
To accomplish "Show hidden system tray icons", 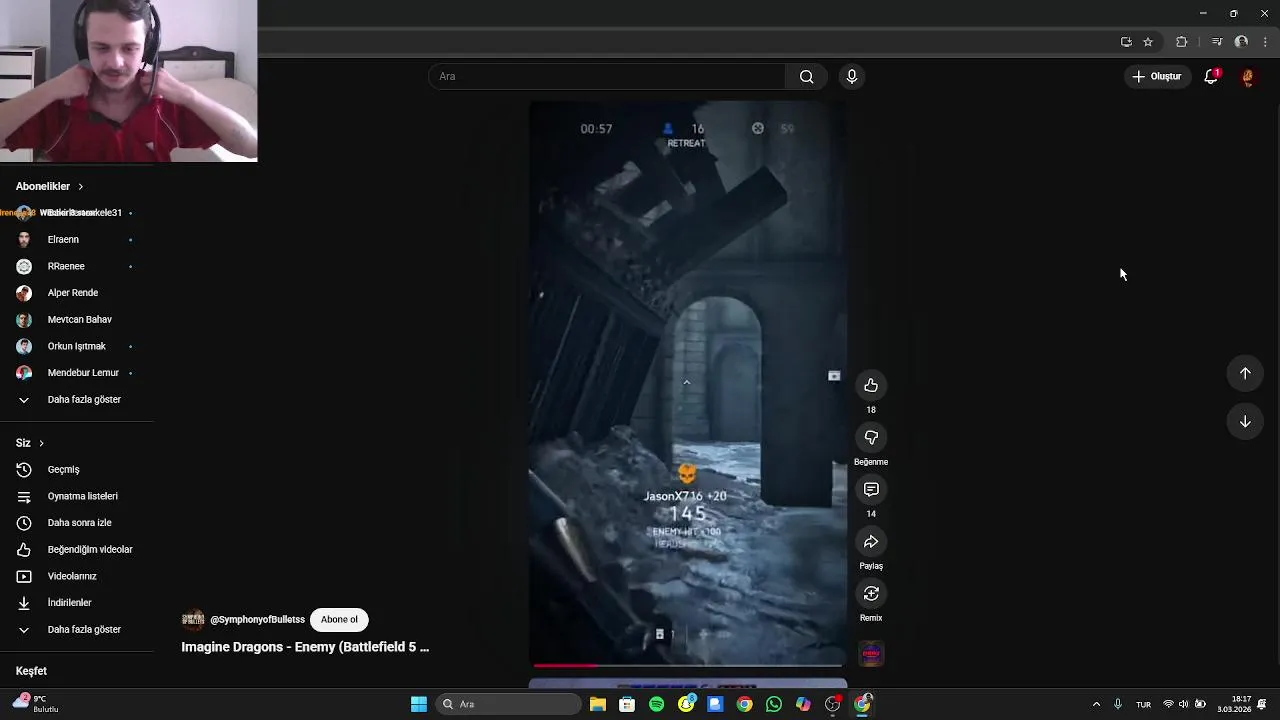I will pyautogui.click(x=1096, y=704).
